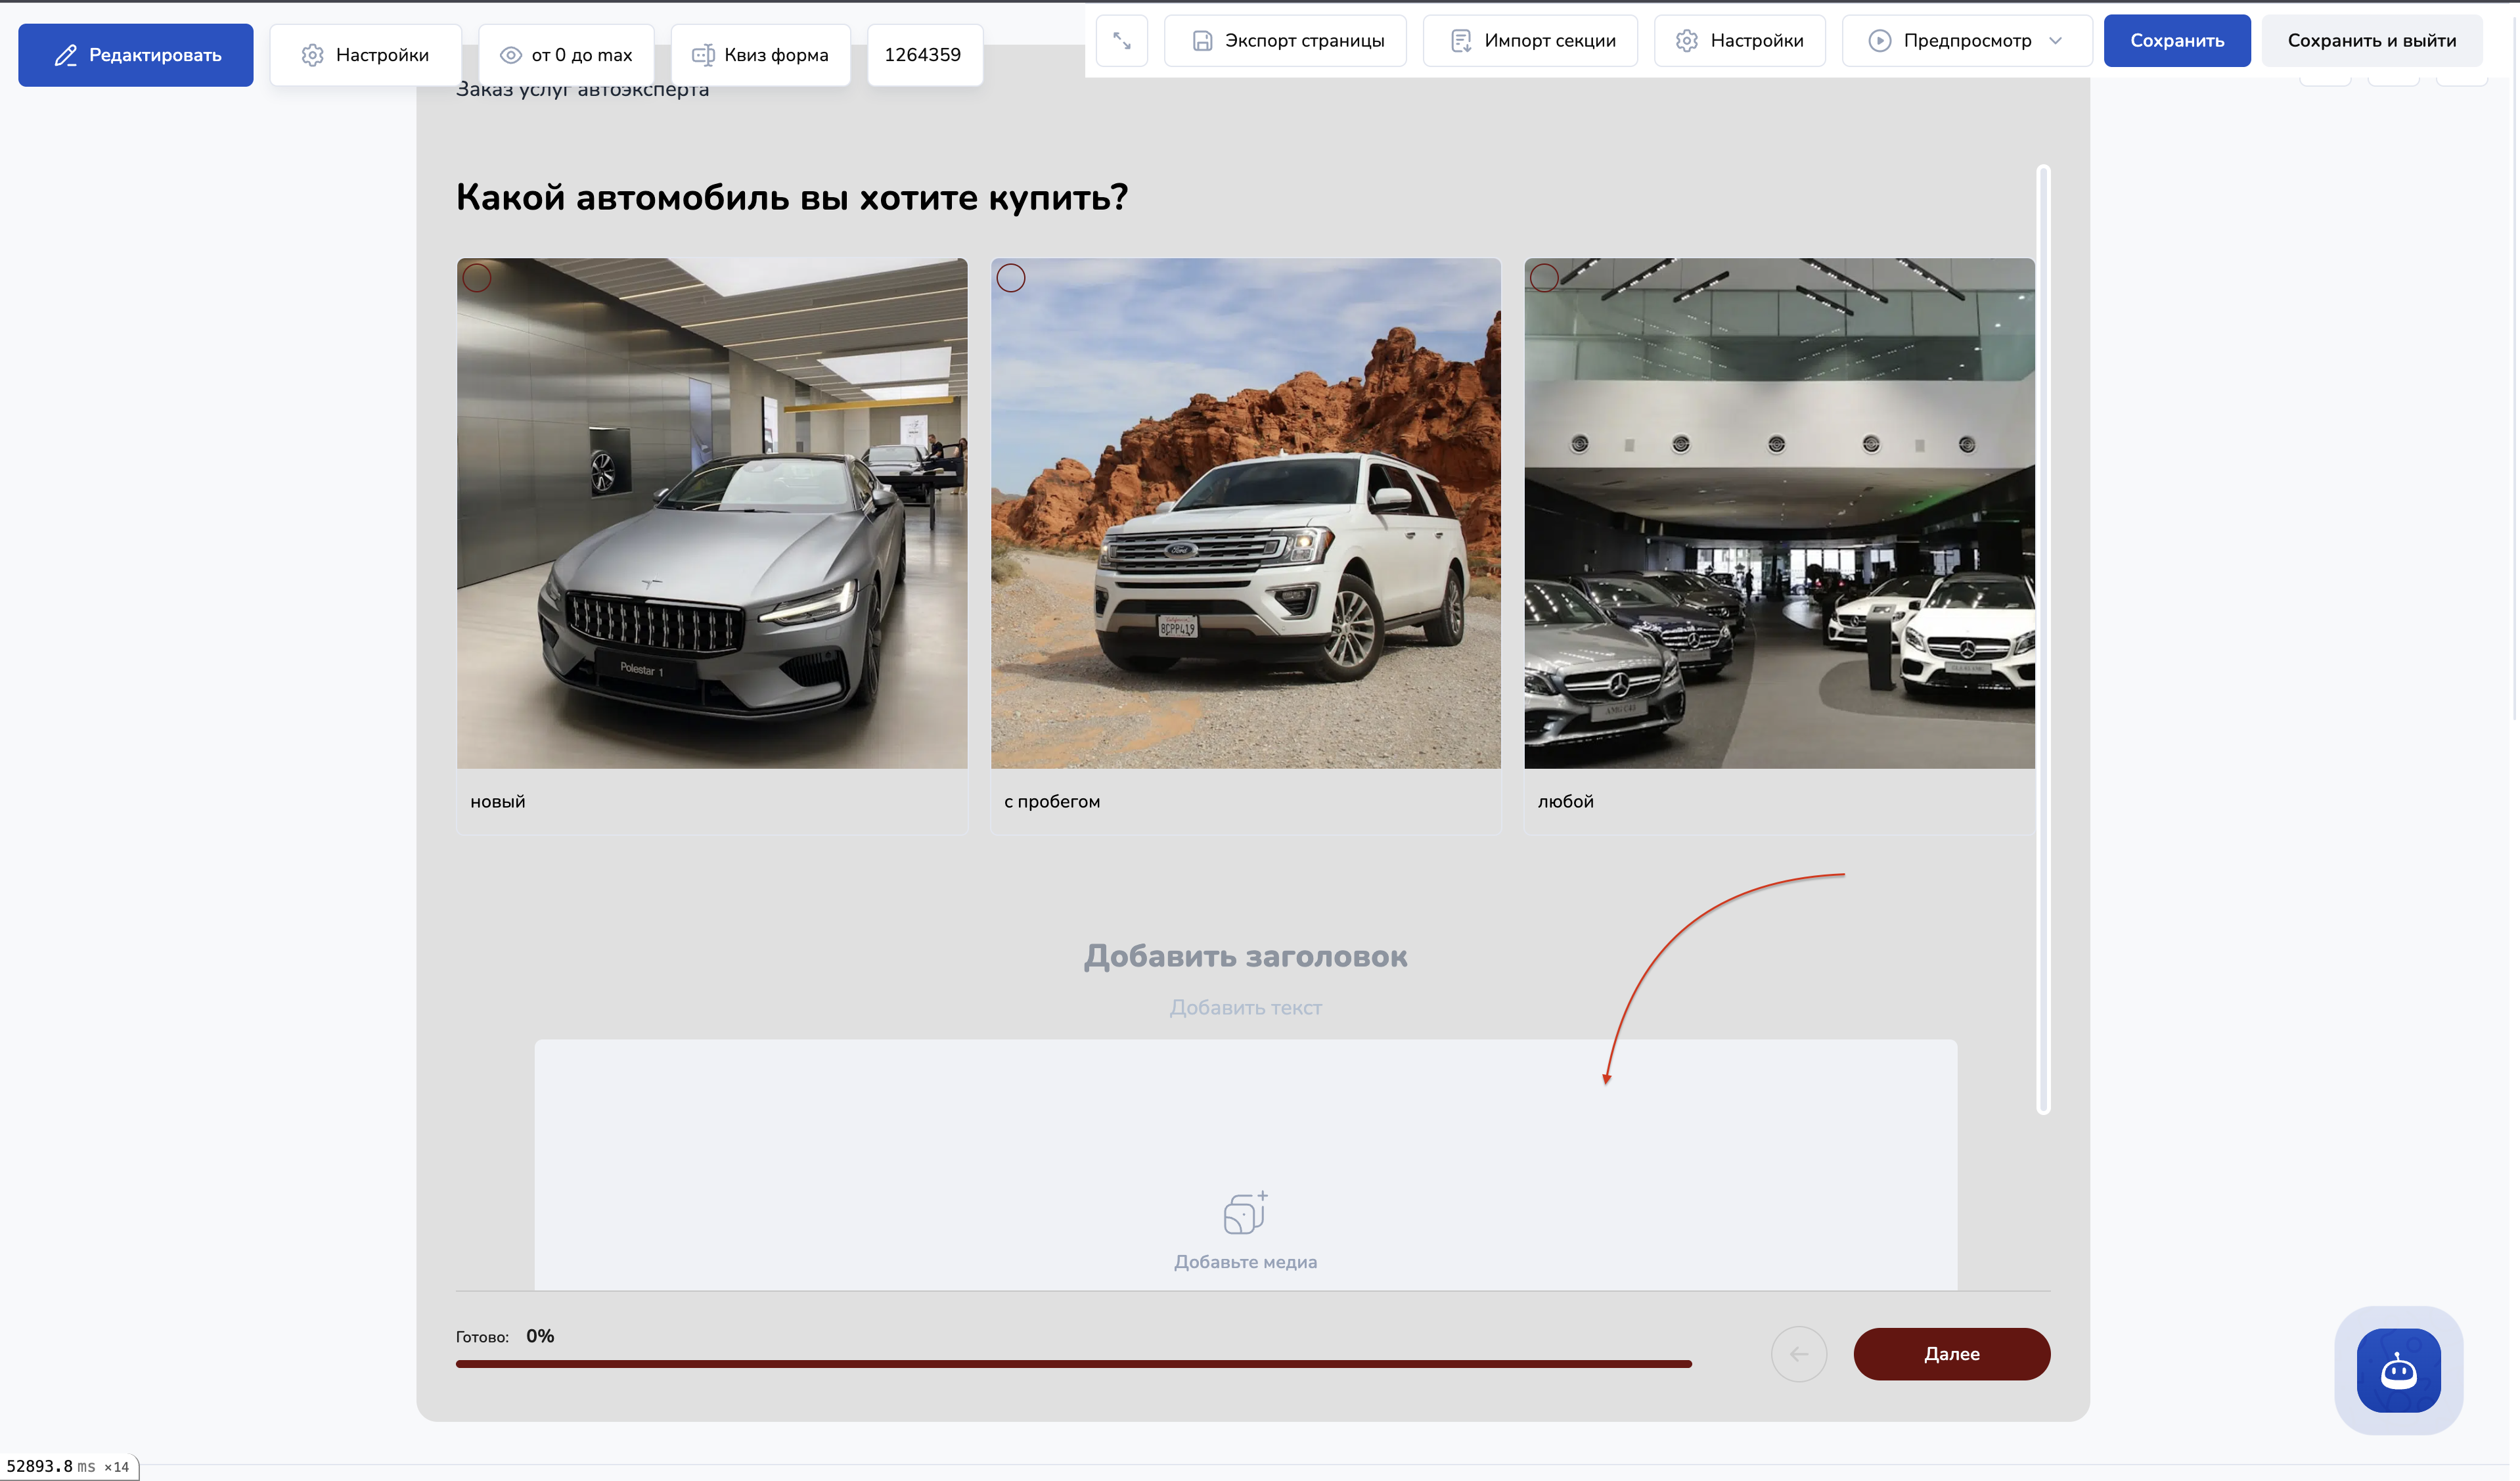
Task: Click the Редактировать edit button
Action: click(135, 55)
